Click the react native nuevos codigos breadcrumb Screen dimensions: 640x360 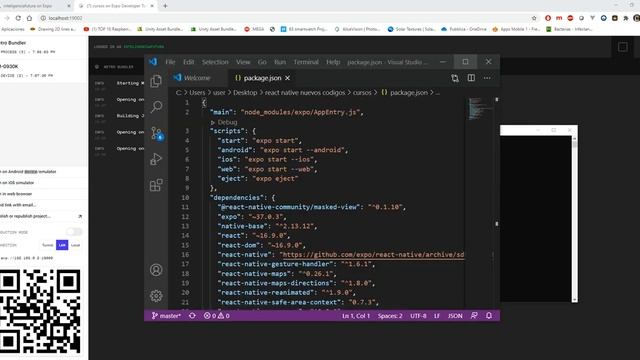click(x=305, y=93)
